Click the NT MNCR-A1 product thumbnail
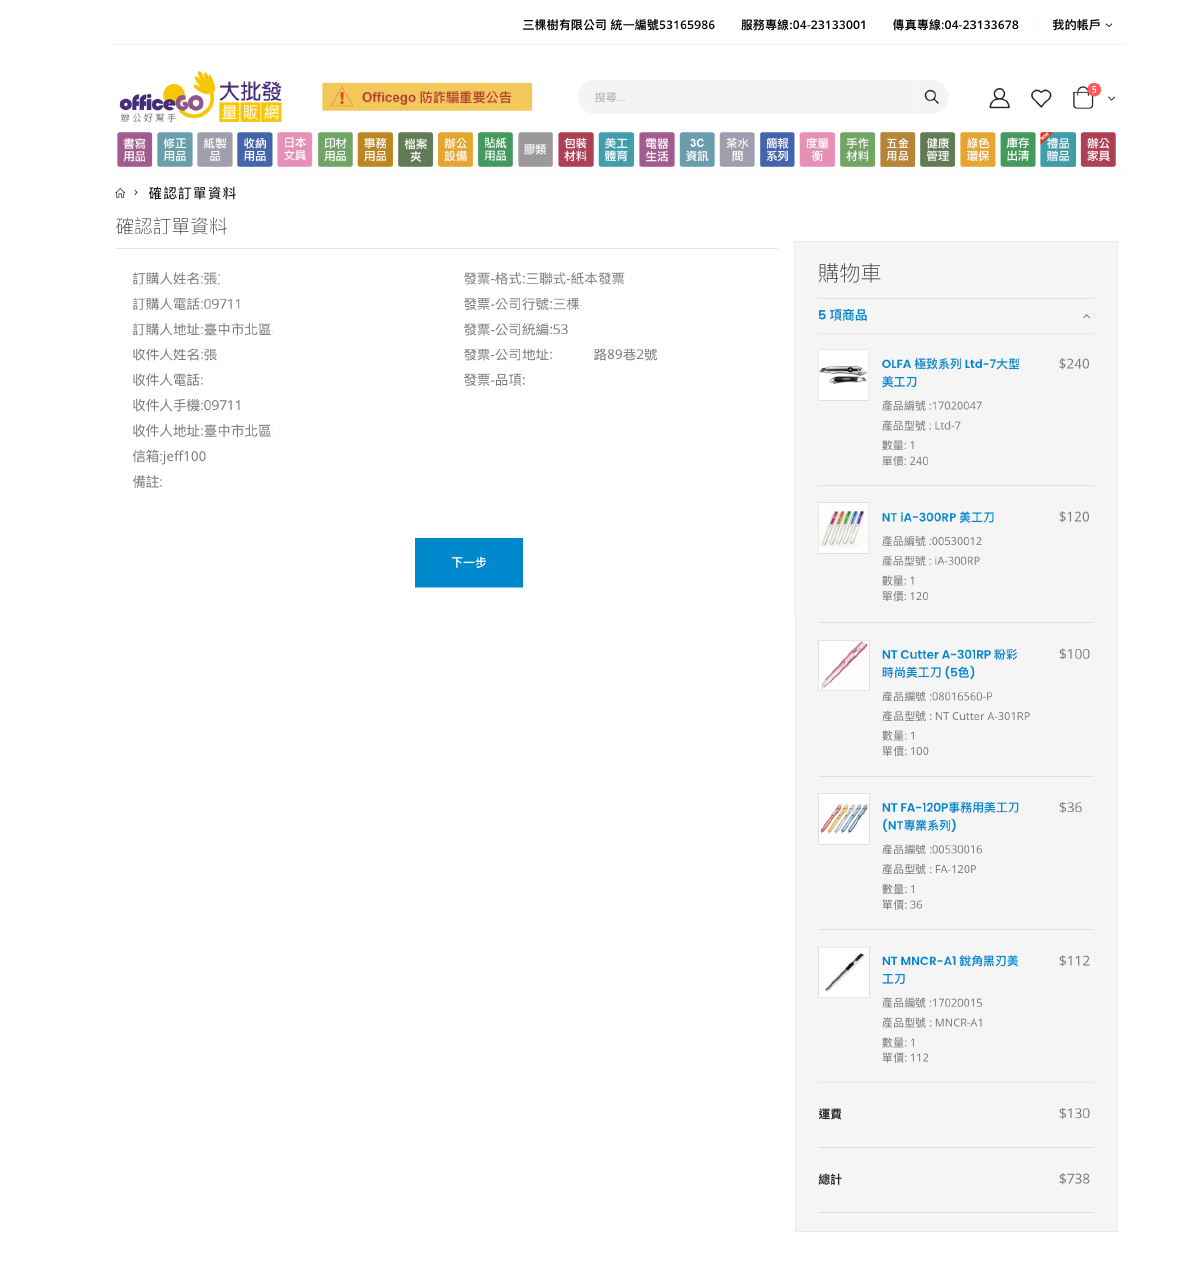 coord(843,972)
